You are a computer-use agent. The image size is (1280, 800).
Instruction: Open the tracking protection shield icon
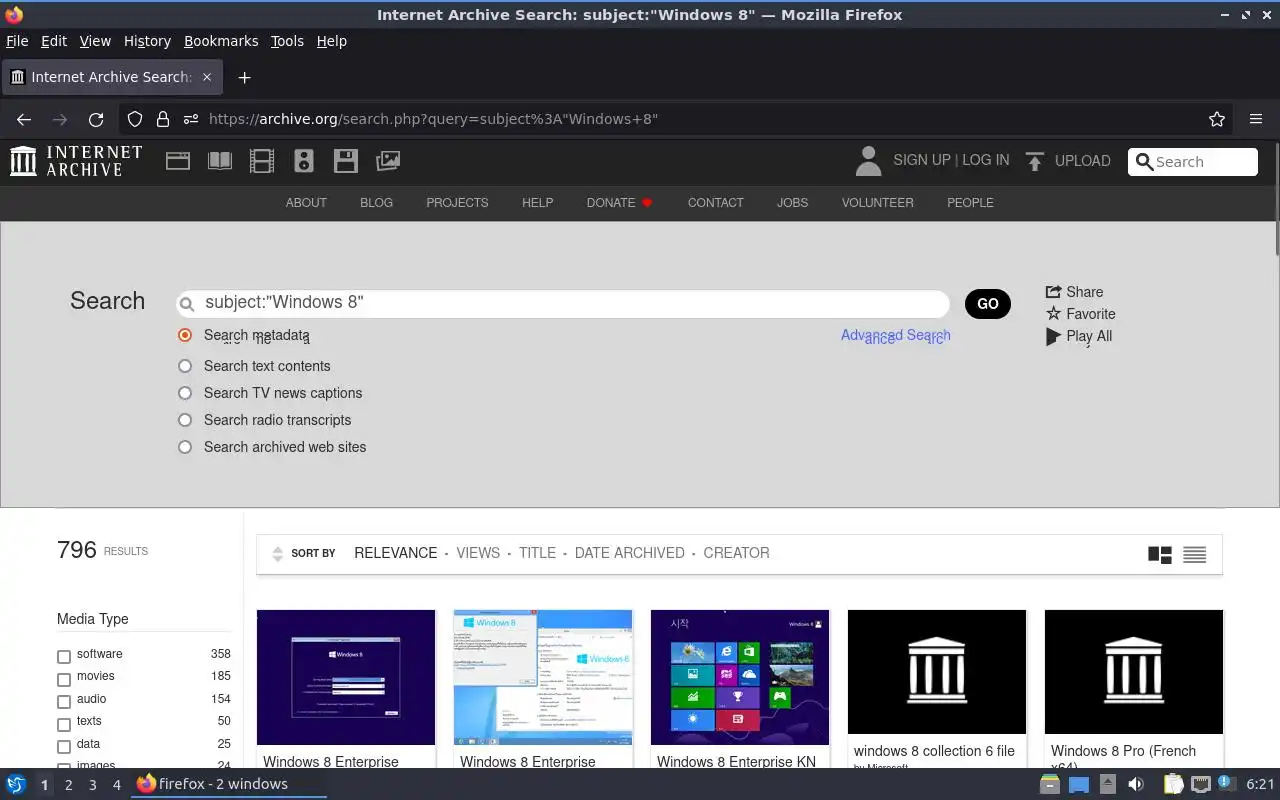click(135, 119)
